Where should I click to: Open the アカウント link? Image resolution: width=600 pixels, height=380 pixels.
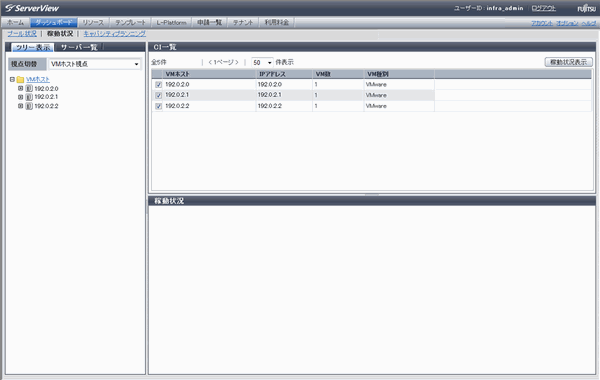pos(542,23)
